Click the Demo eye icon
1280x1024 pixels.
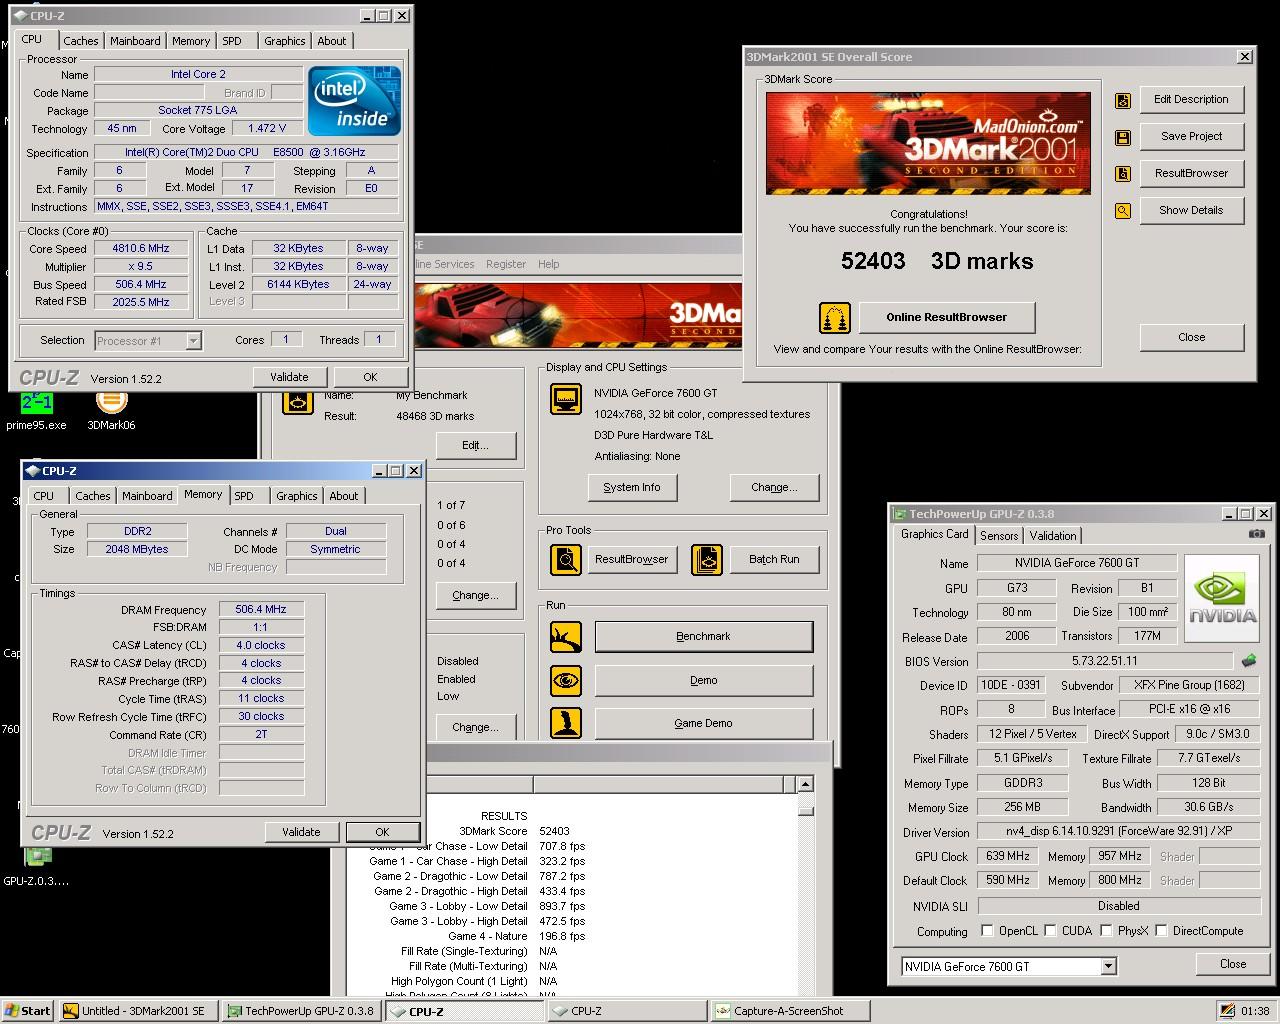click(566, 681)
